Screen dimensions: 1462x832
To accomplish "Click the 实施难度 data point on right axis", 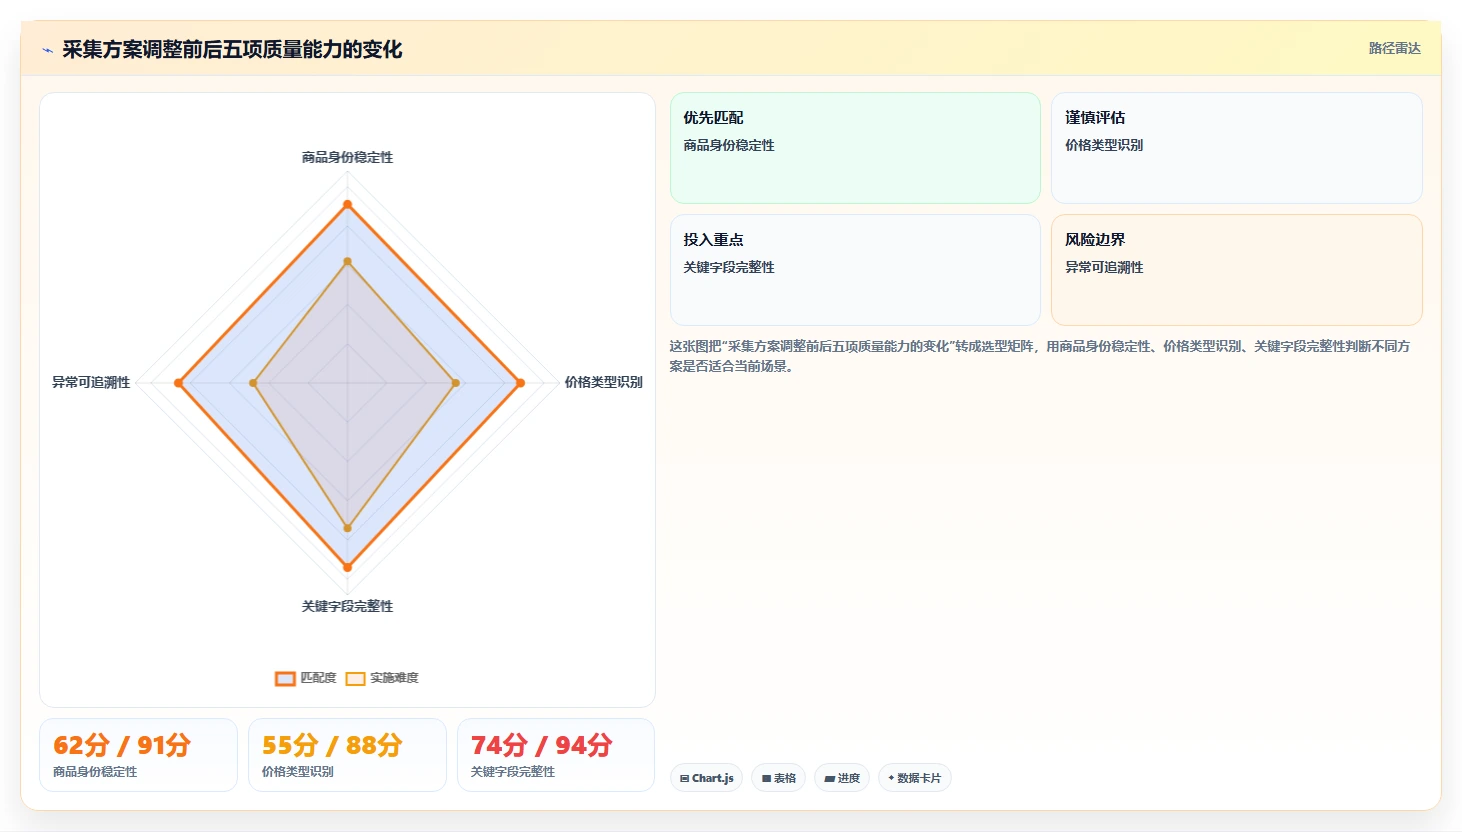I will pyautogui.click(x=456, y=383).
